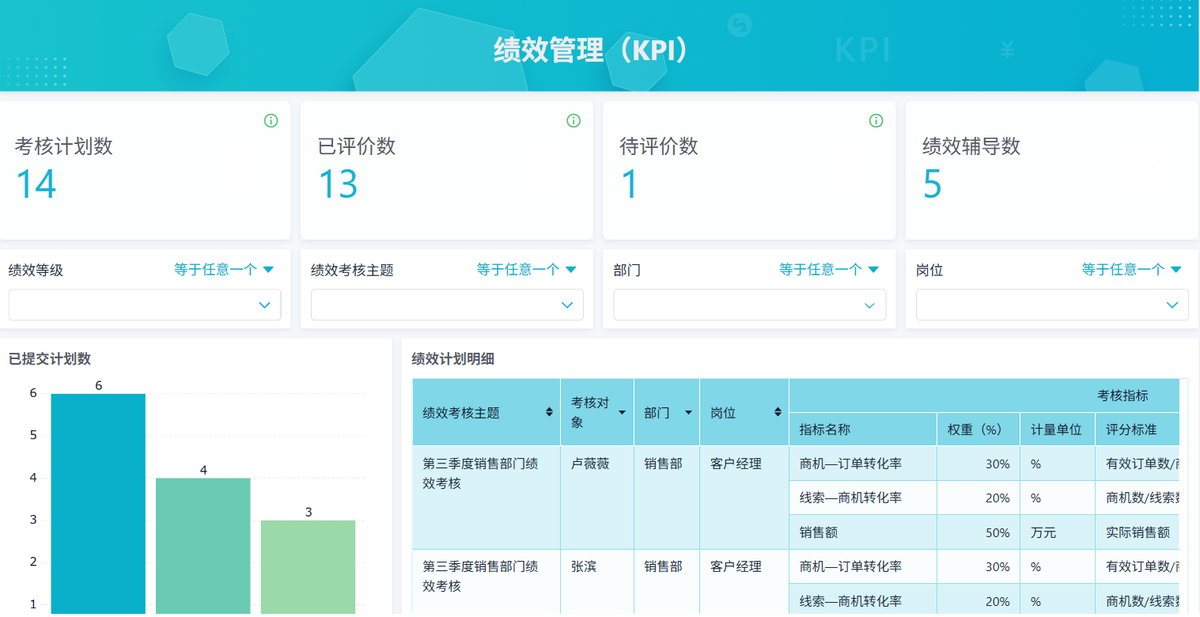The image size is (1200, 617).
Task: Click sort icon in 岗位 table header
Action: pyautogui.click(x=777, y=412)
